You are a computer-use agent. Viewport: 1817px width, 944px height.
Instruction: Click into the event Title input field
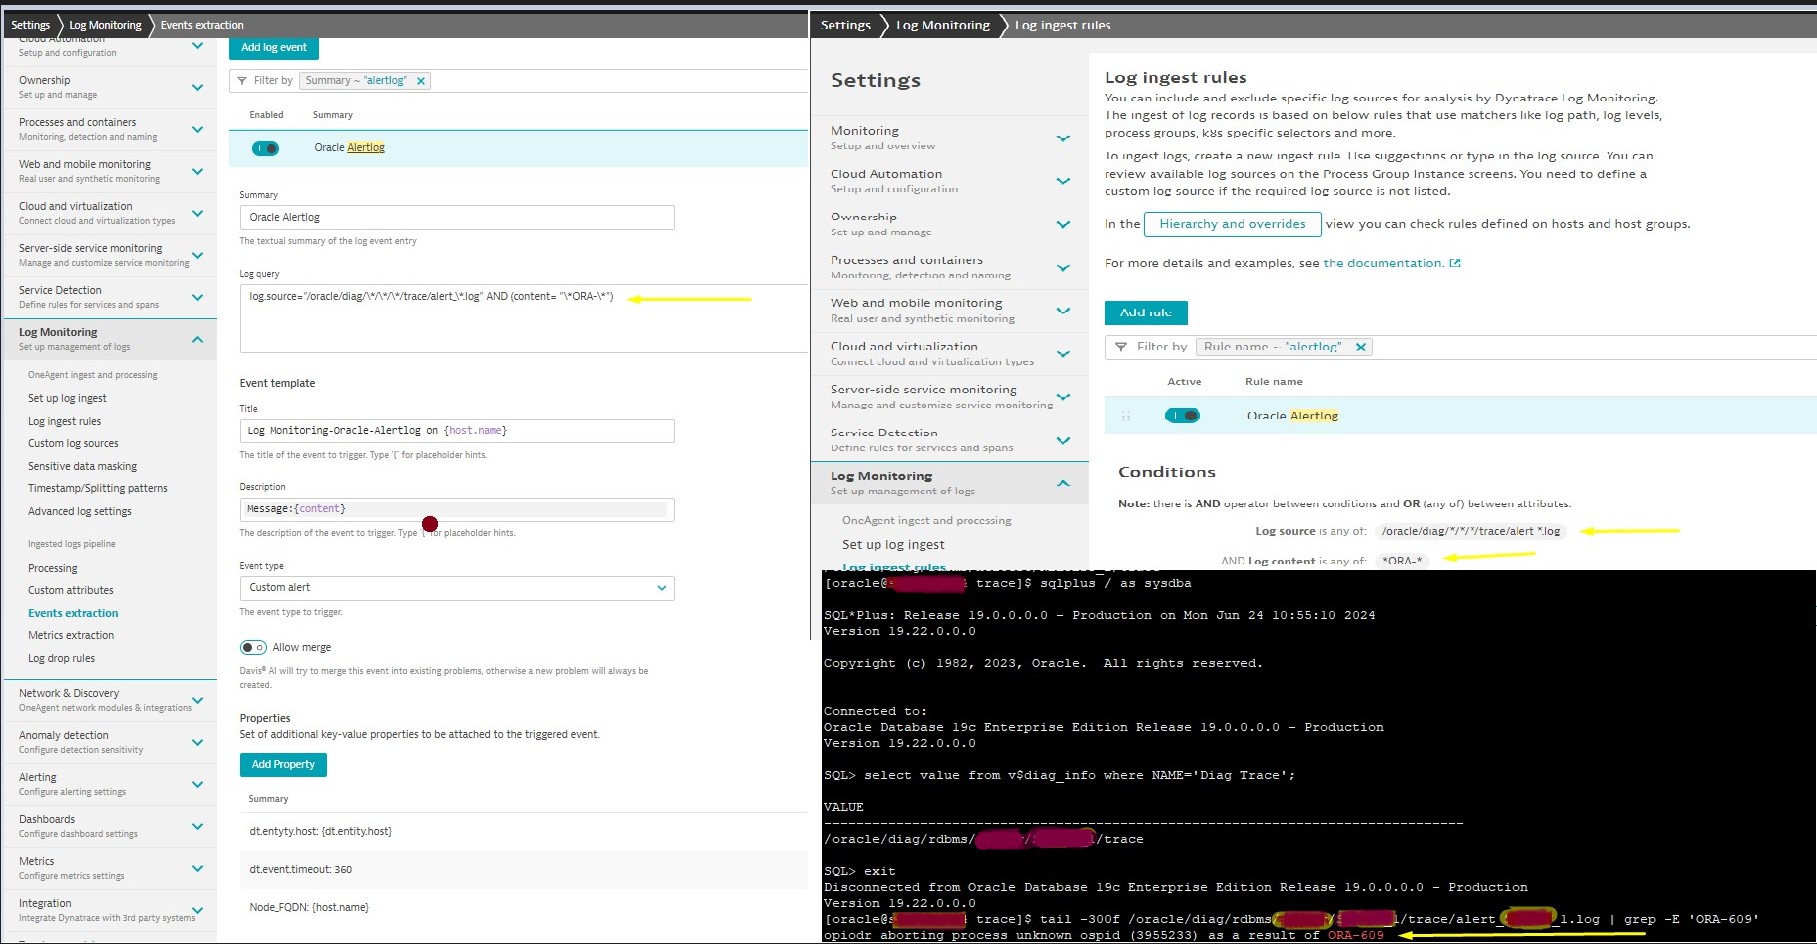(457, 431)
